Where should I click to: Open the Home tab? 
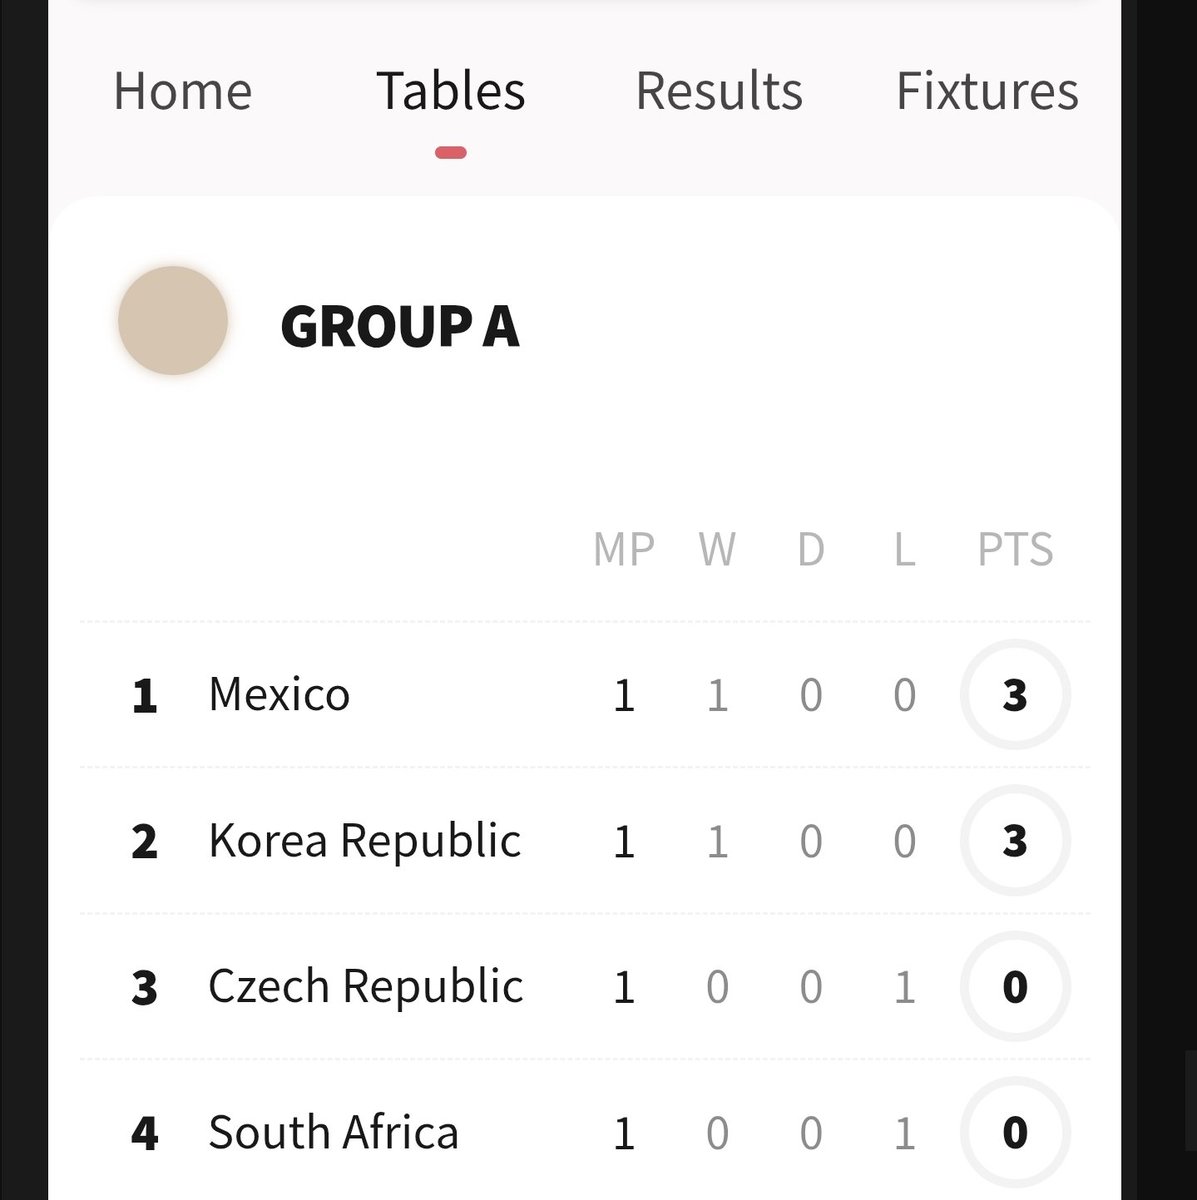point(183,92)
